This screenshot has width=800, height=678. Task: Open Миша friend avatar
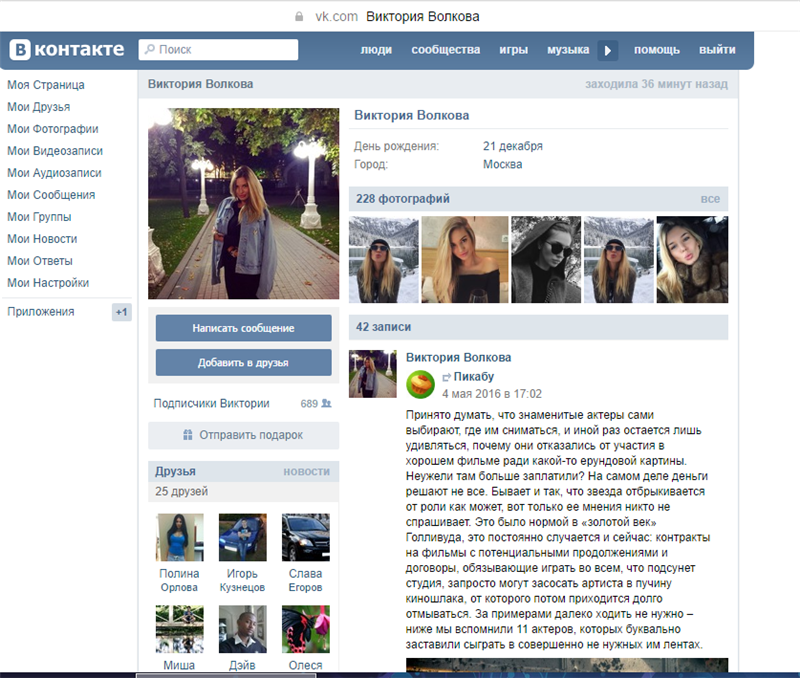click(180, 629)
